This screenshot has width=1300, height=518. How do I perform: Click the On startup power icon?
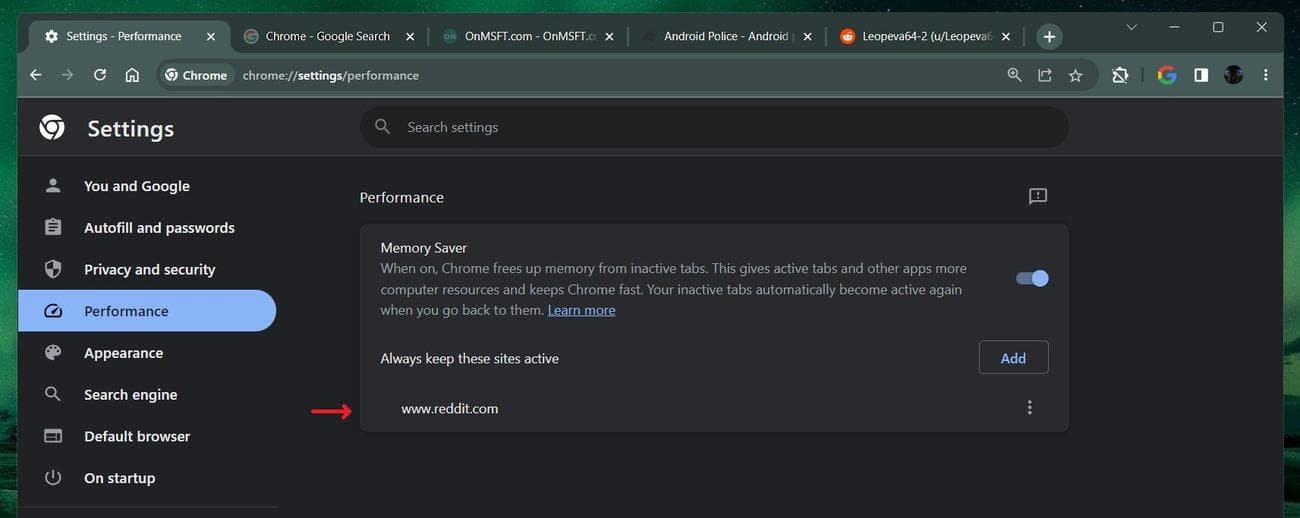(53, 478)
